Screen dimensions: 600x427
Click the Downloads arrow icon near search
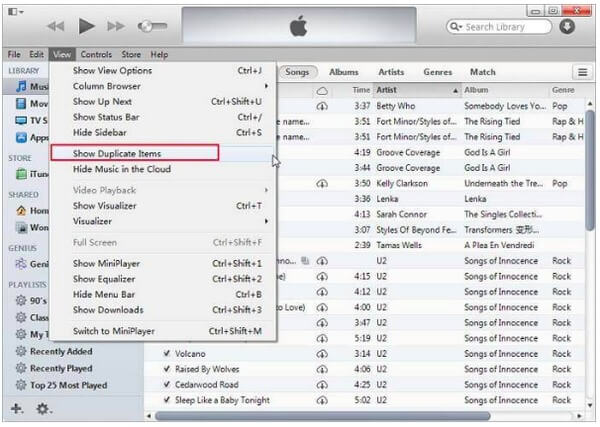click(567, 26)
